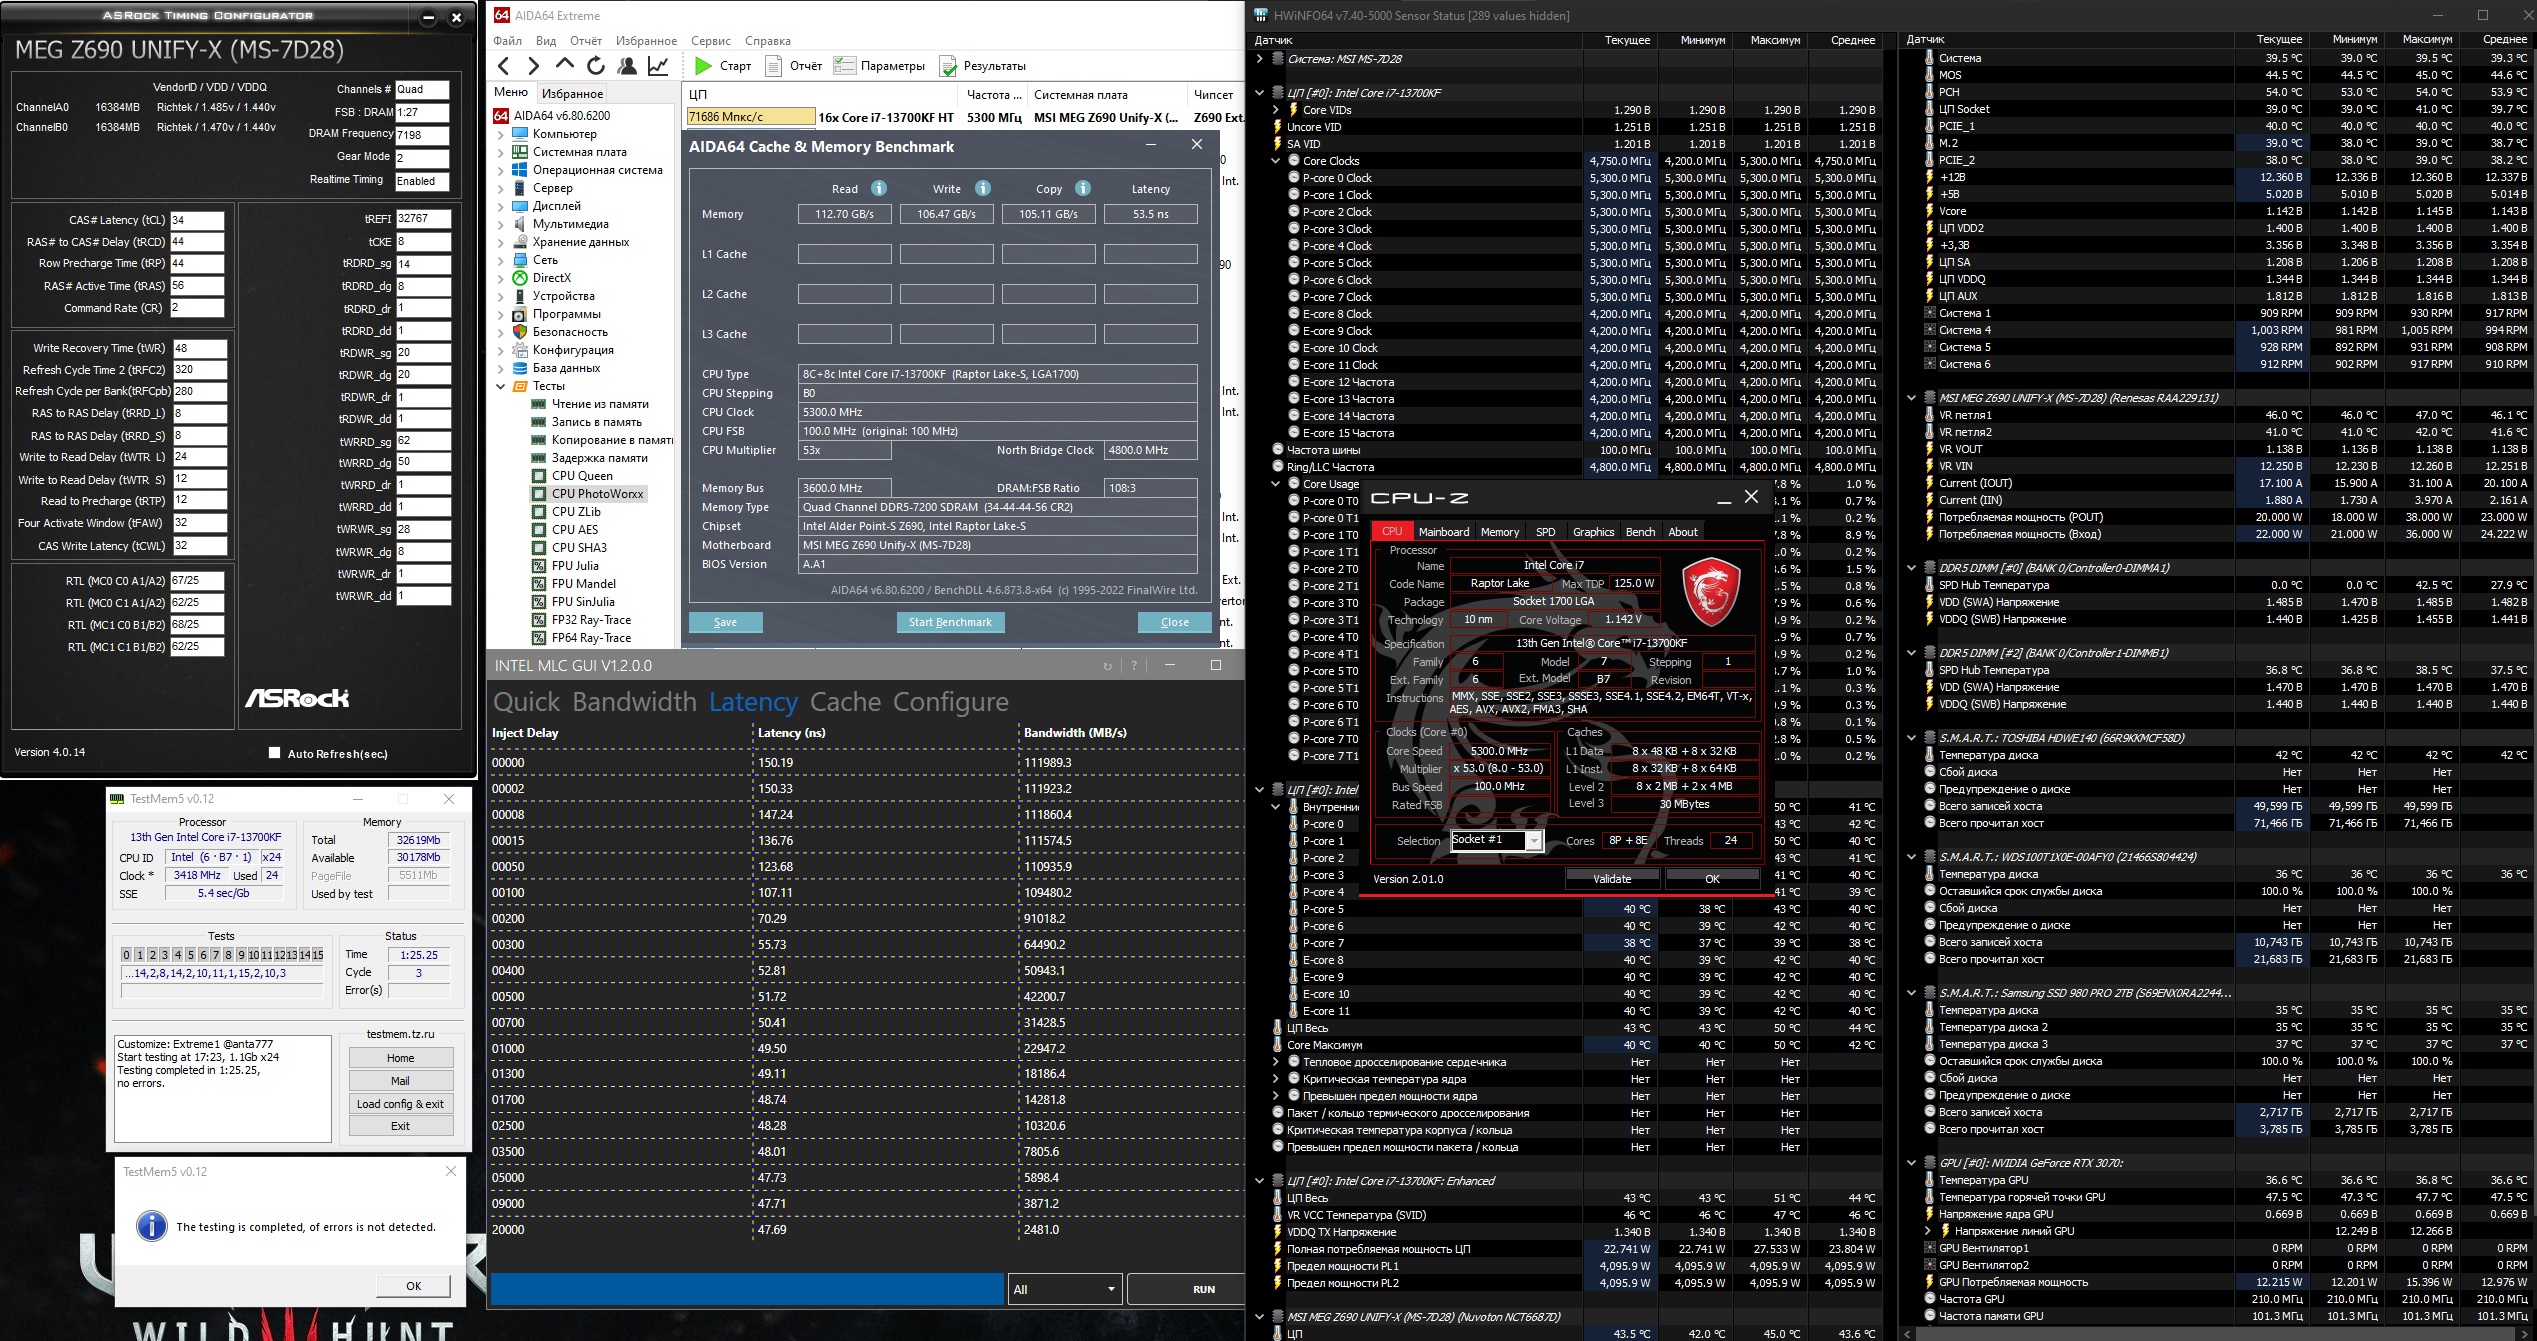This screenshot has height=1341, width=2537.
Task: Switch to Configure tab in Intel MLC
Action: [x=951, y=701]
